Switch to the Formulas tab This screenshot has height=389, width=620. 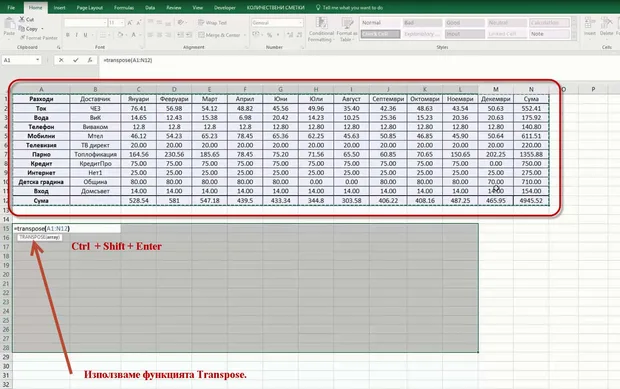pos(124,8)
